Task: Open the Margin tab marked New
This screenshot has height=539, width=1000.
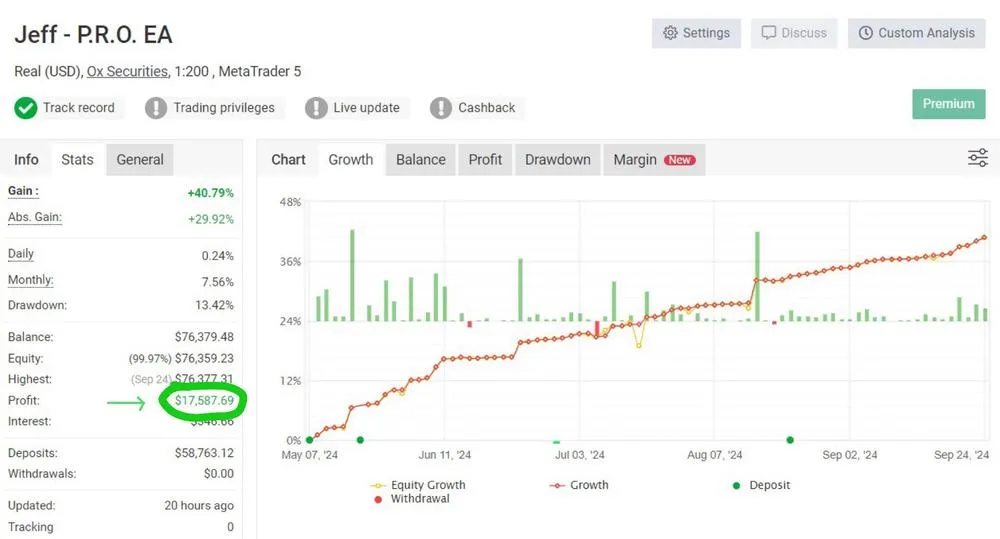Action: point(654,159)
